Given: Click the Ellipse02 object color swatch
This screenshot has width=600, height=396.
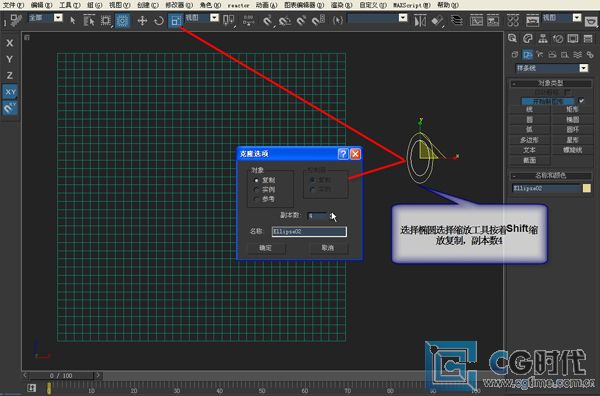Looking at the screenshot, I should click(x=587, y=188).
